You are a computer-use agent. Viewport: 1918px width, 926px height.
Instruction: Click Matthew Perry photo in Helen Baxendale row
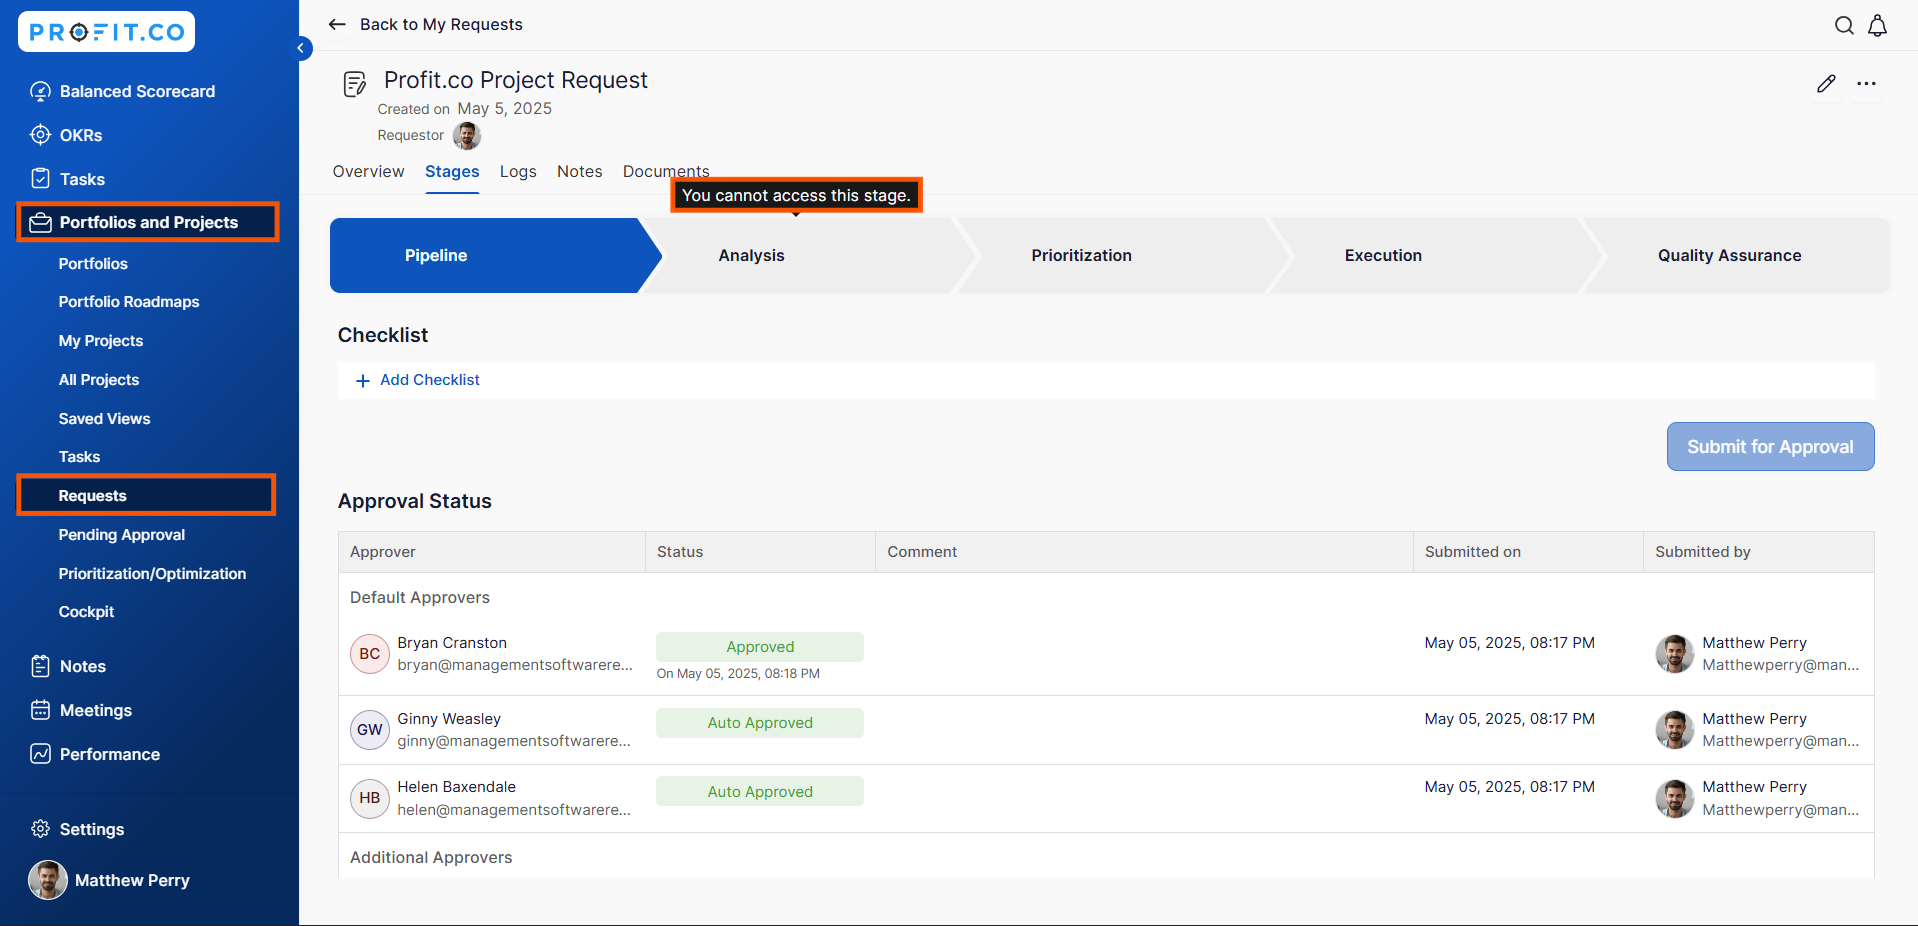coord(1674,798)
